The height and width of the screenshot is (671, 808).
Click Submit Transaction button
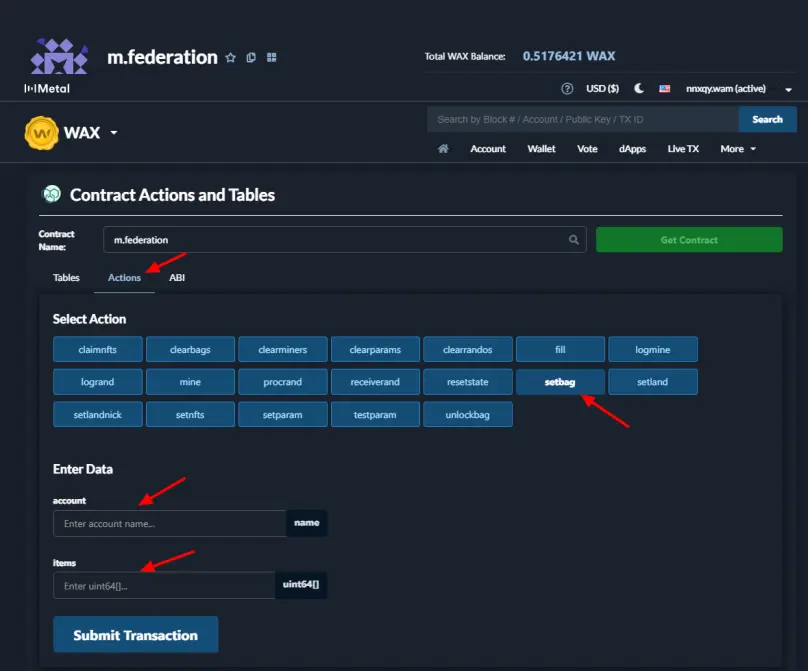(x=136, y=635)
